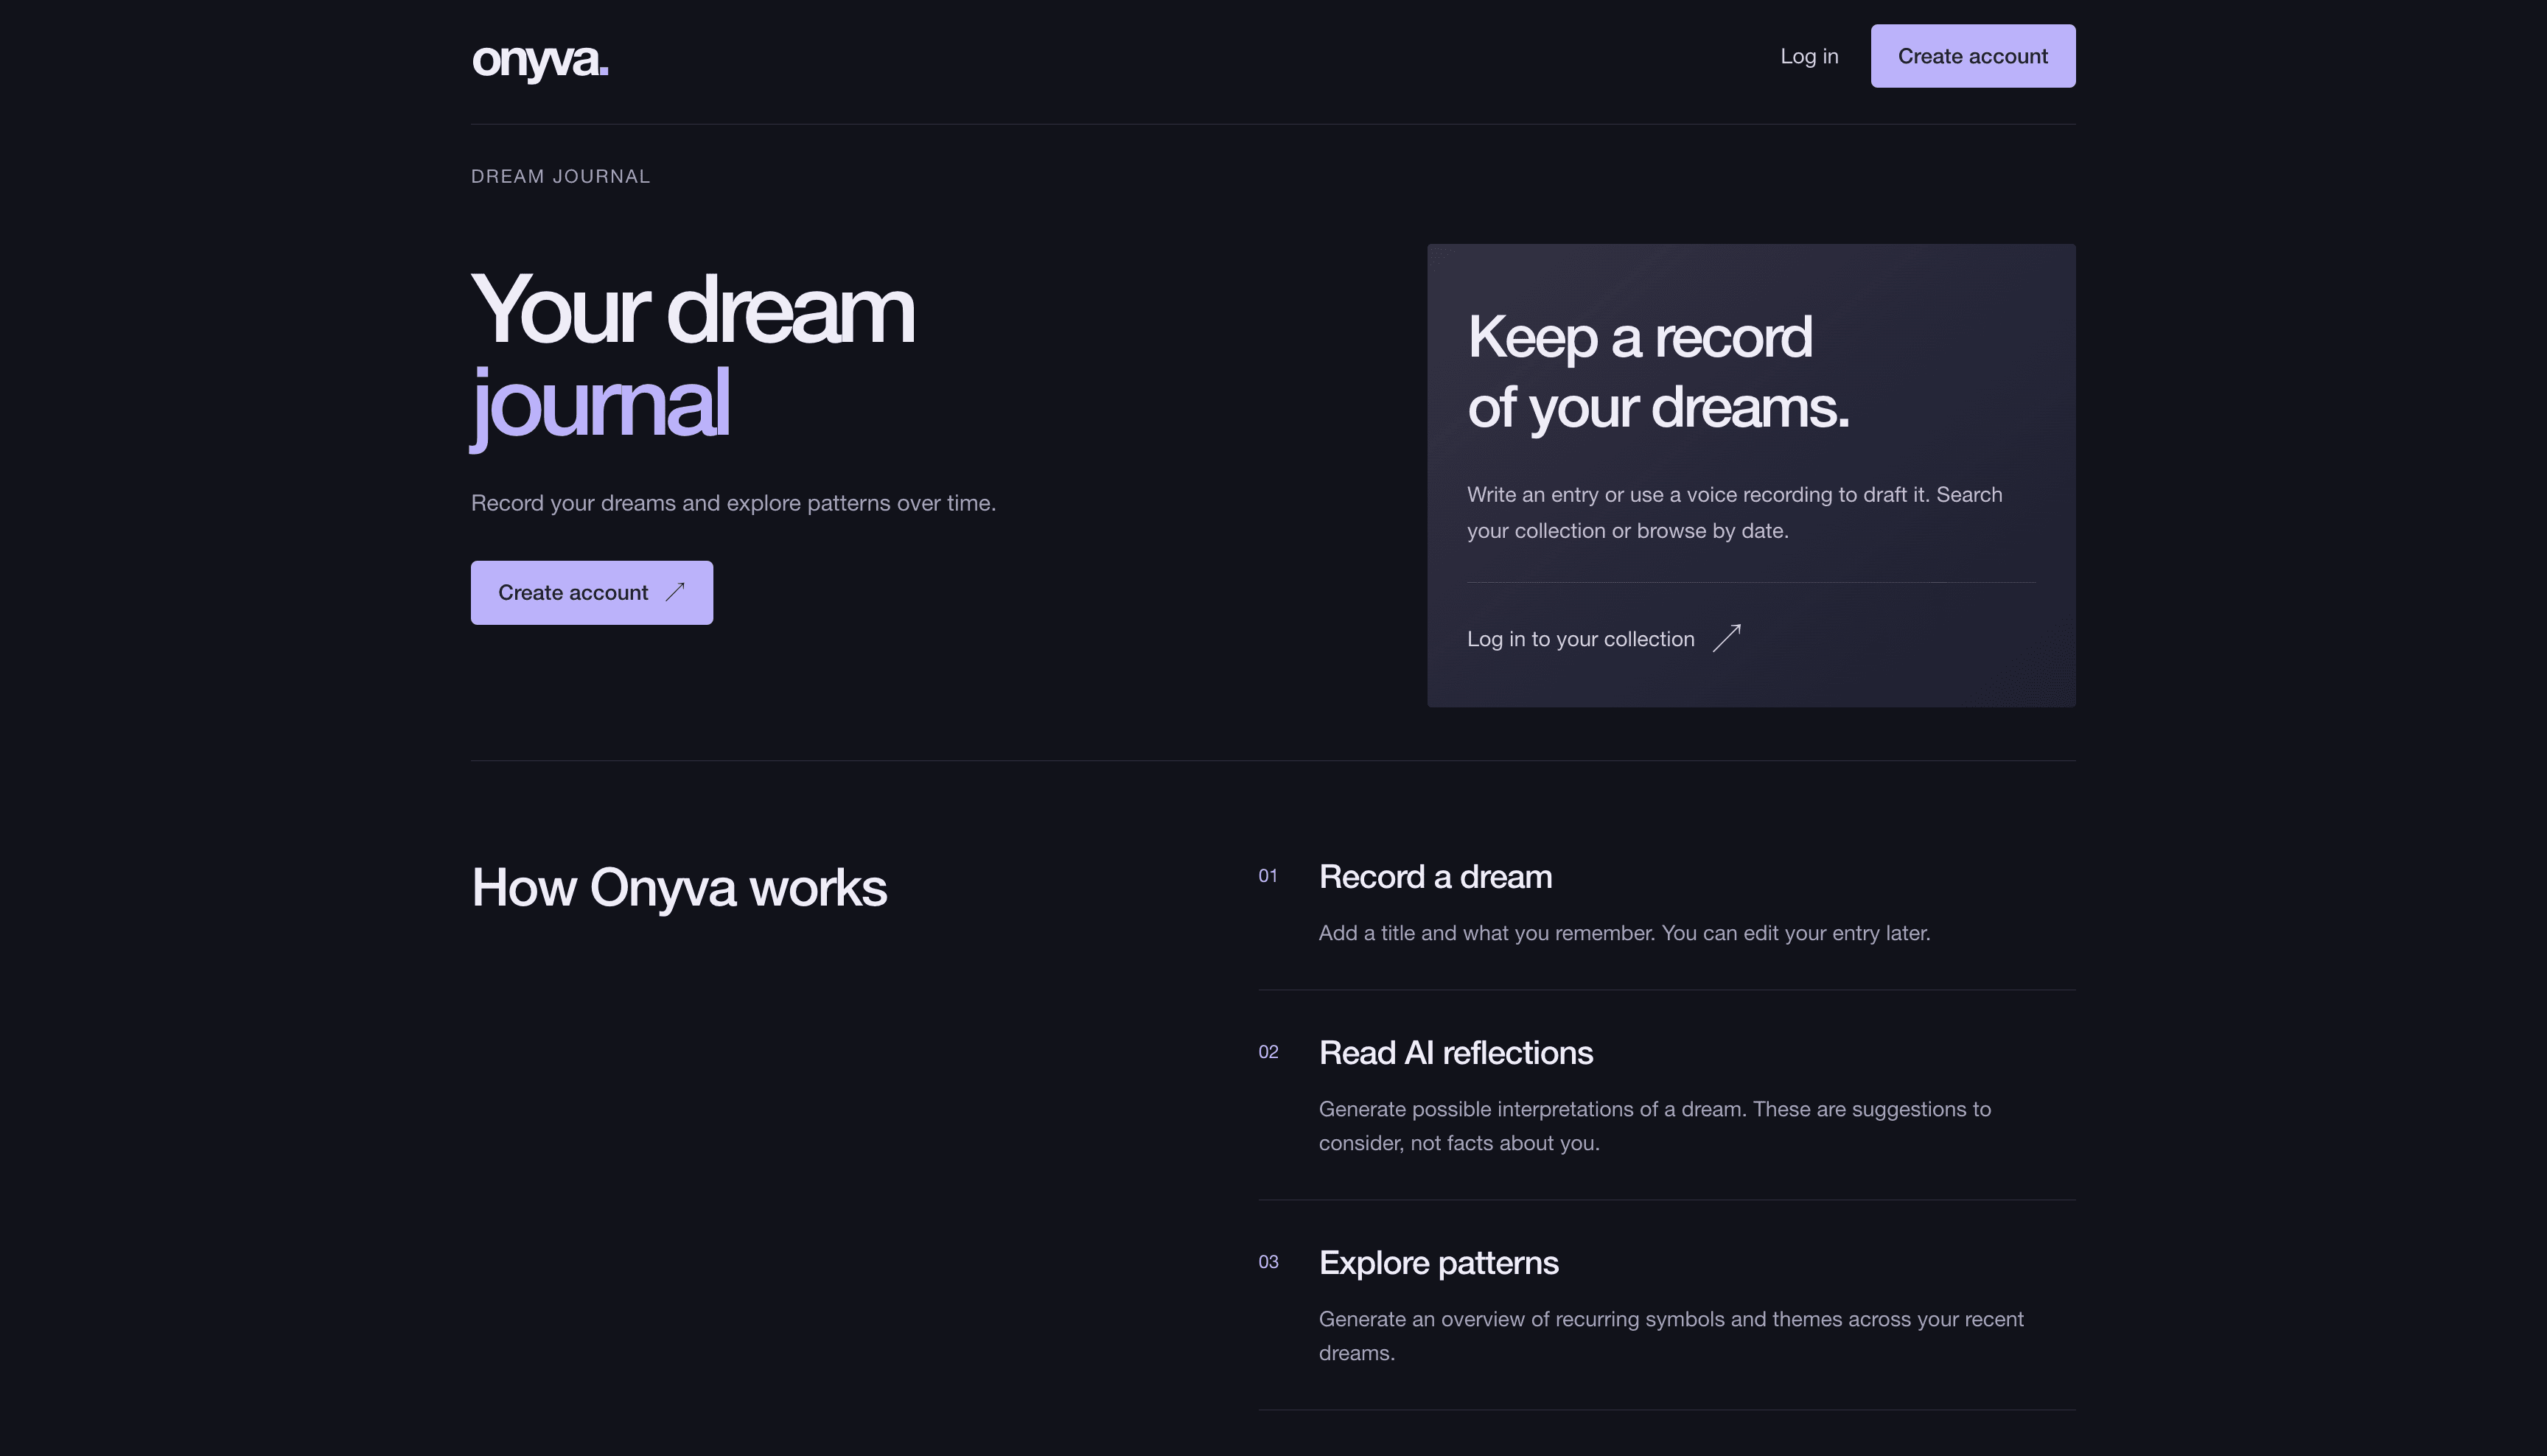
Task: Click the hero Create account text
Action: 572,593
